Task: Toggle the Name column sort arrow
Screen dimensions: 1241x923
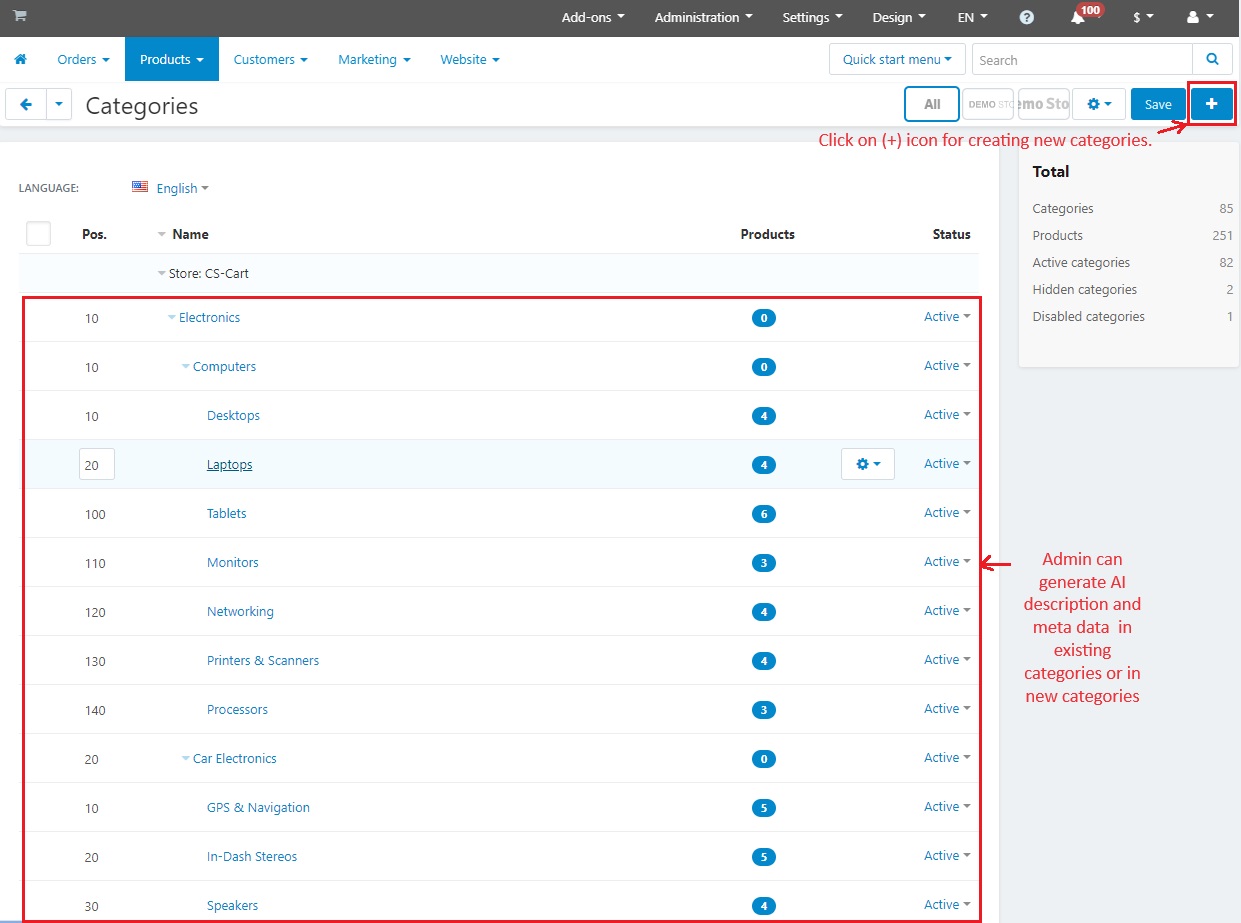Action: pyautogui.click(x=162, y=235)
